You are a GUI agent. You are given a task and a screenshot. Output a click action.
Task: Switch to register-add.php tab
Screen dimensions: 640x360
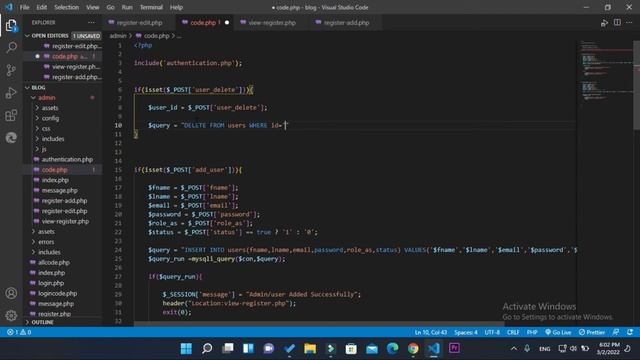pyautogui.click(x=346, y=23)
